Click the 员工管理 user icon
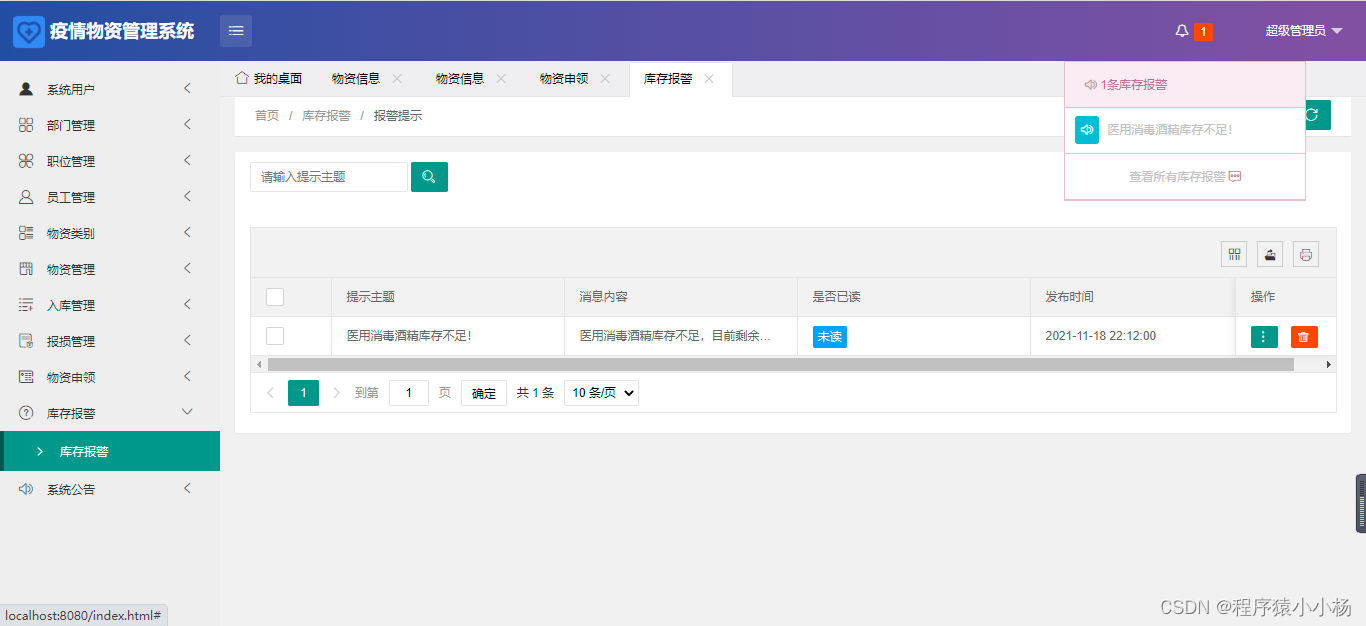Screen dimensions: 1366x626 (x=26, y=197)
